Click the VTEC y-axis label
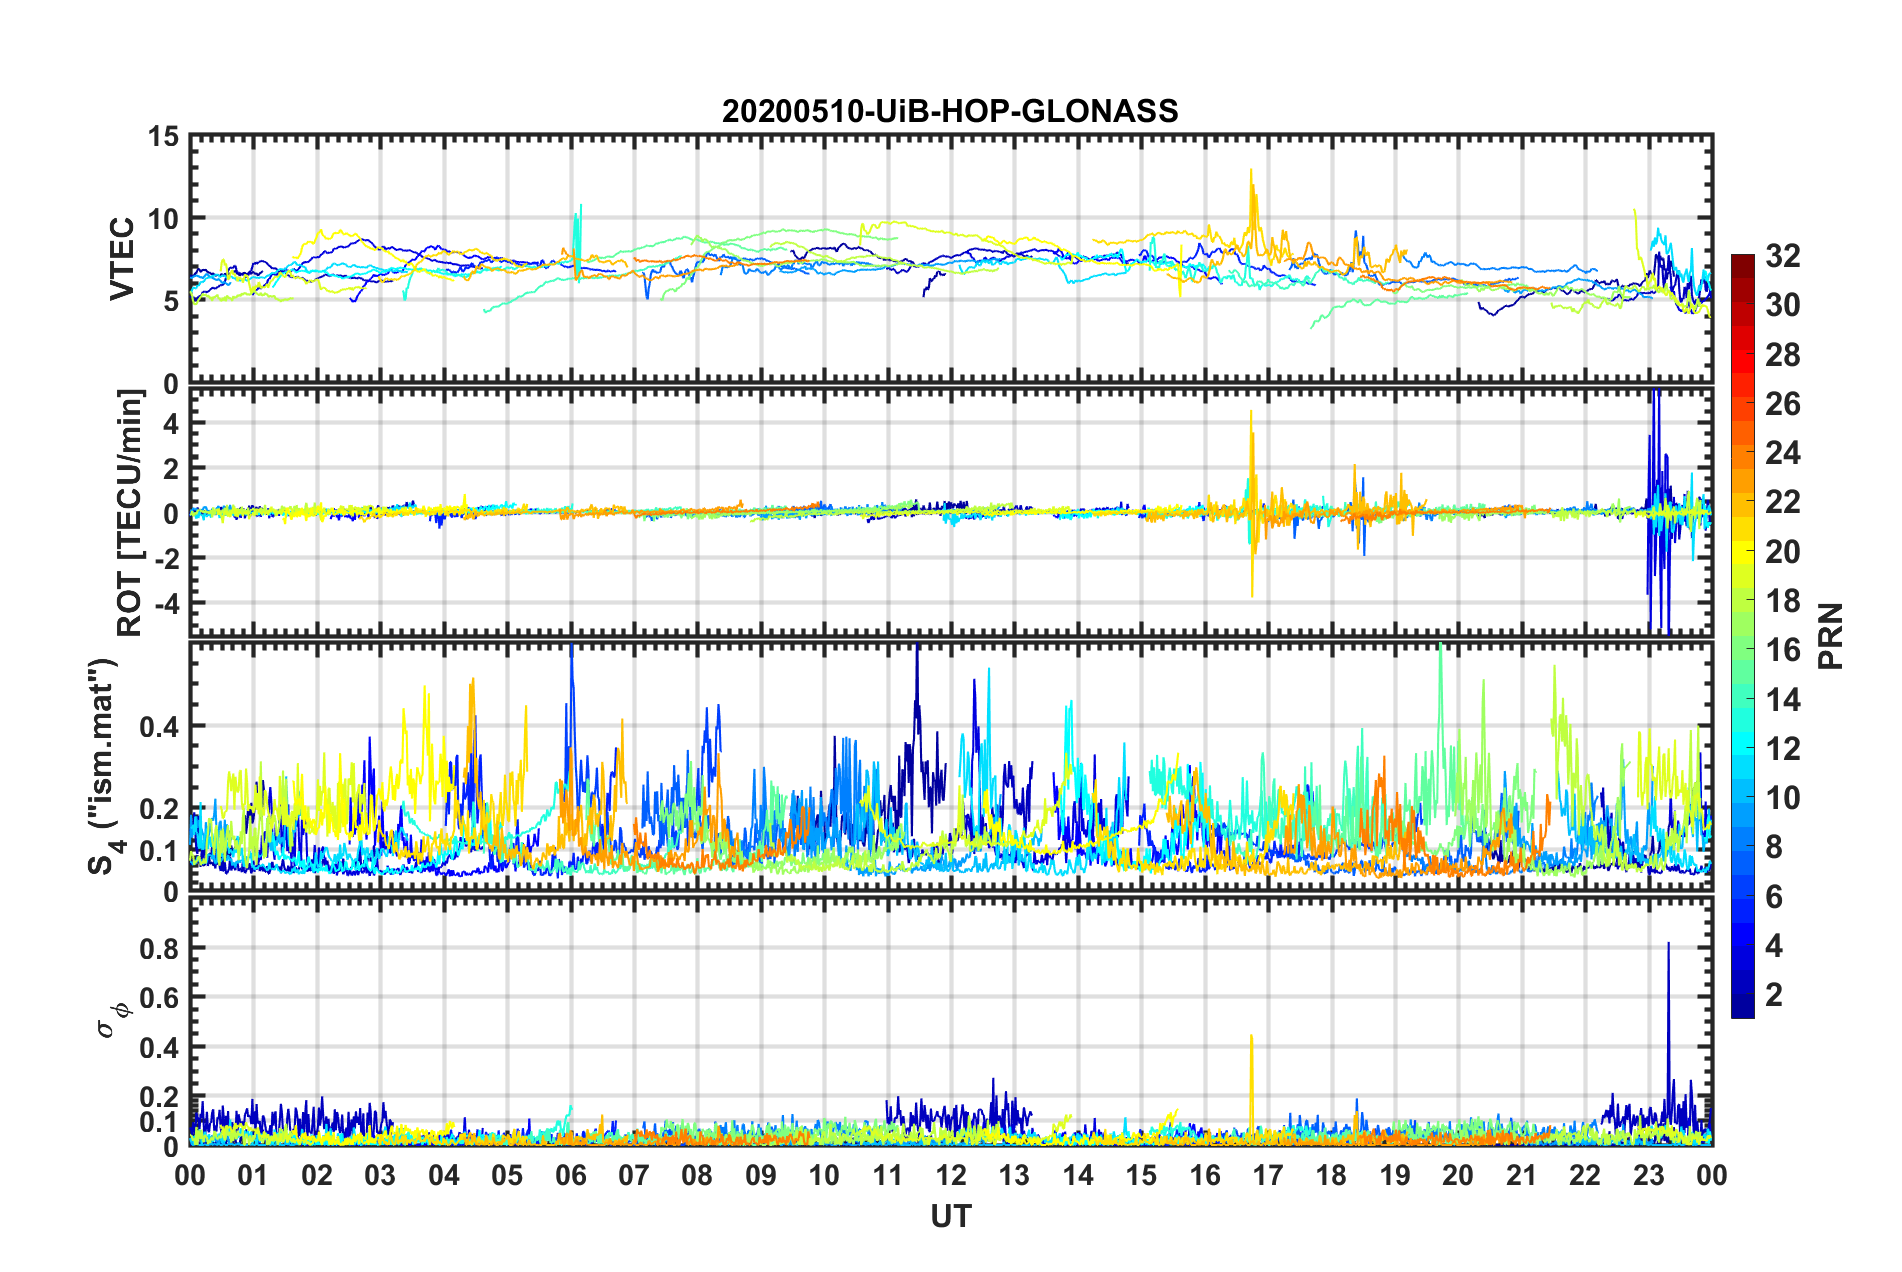Viewport: 1902px width, 1272px height. (x=122, y=259)
